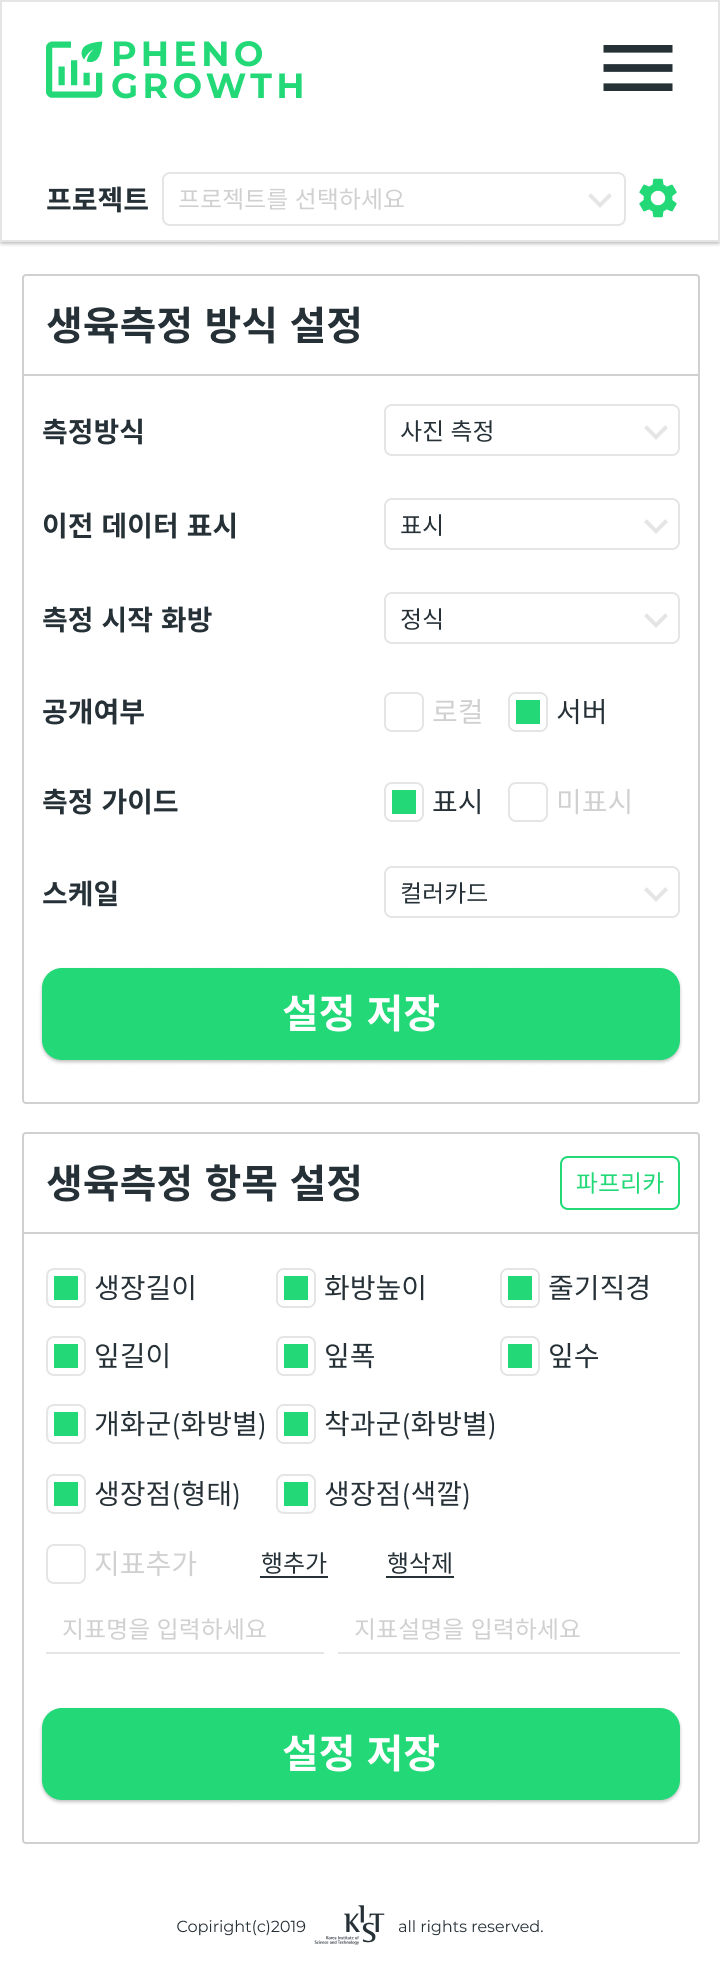The image size is (720, 1970).
Task: Uncheck the 서버 checkbox
Action: 528,712
